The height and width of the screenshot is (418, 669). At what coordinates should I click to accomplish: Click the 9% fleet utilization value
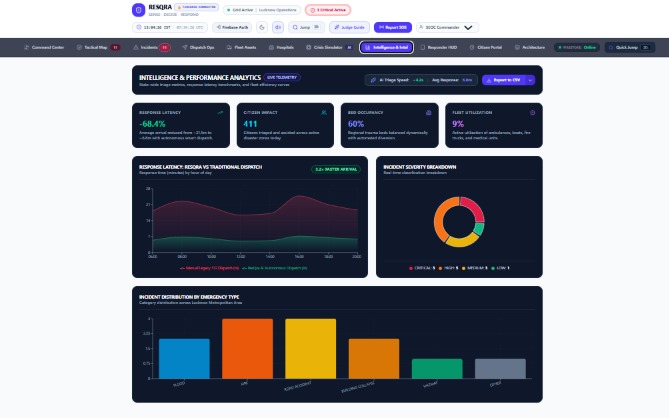pyautogui.click(x=458, y=124)
